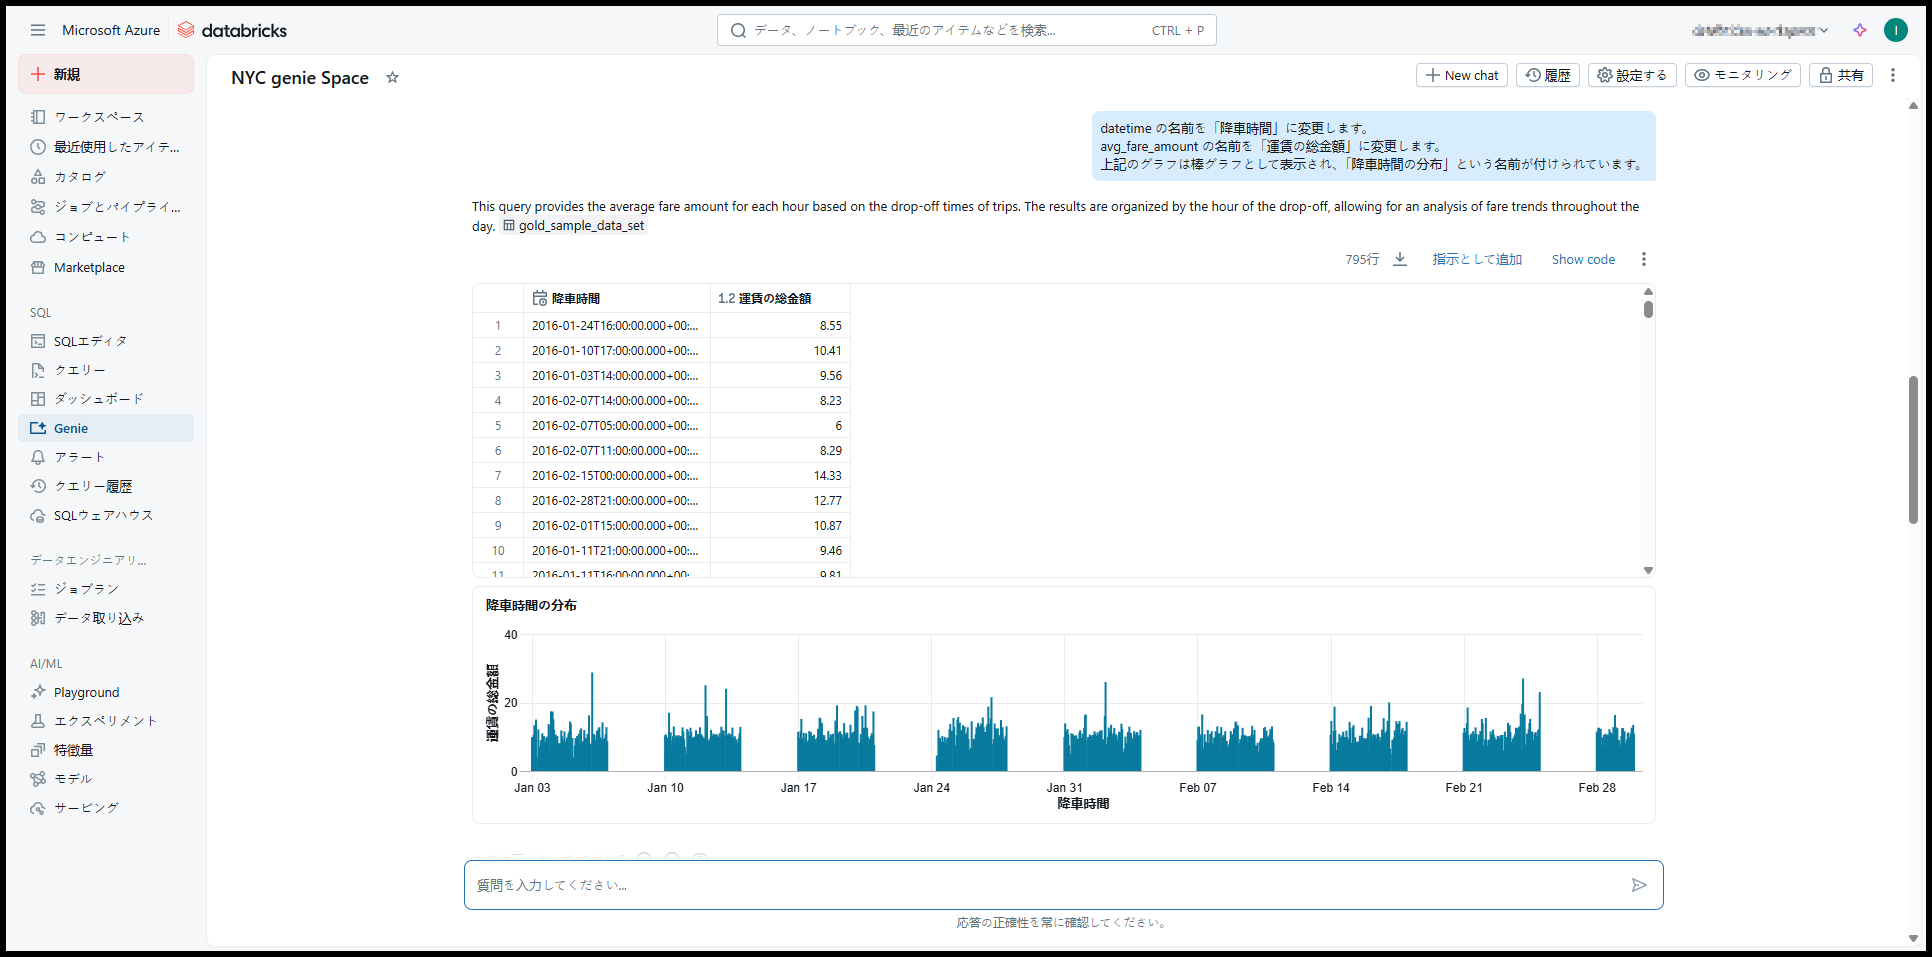This screenshot has height=957, width=1932.
Task: Open the Genie space kebab menu
Action: (x=1892, y=75)
